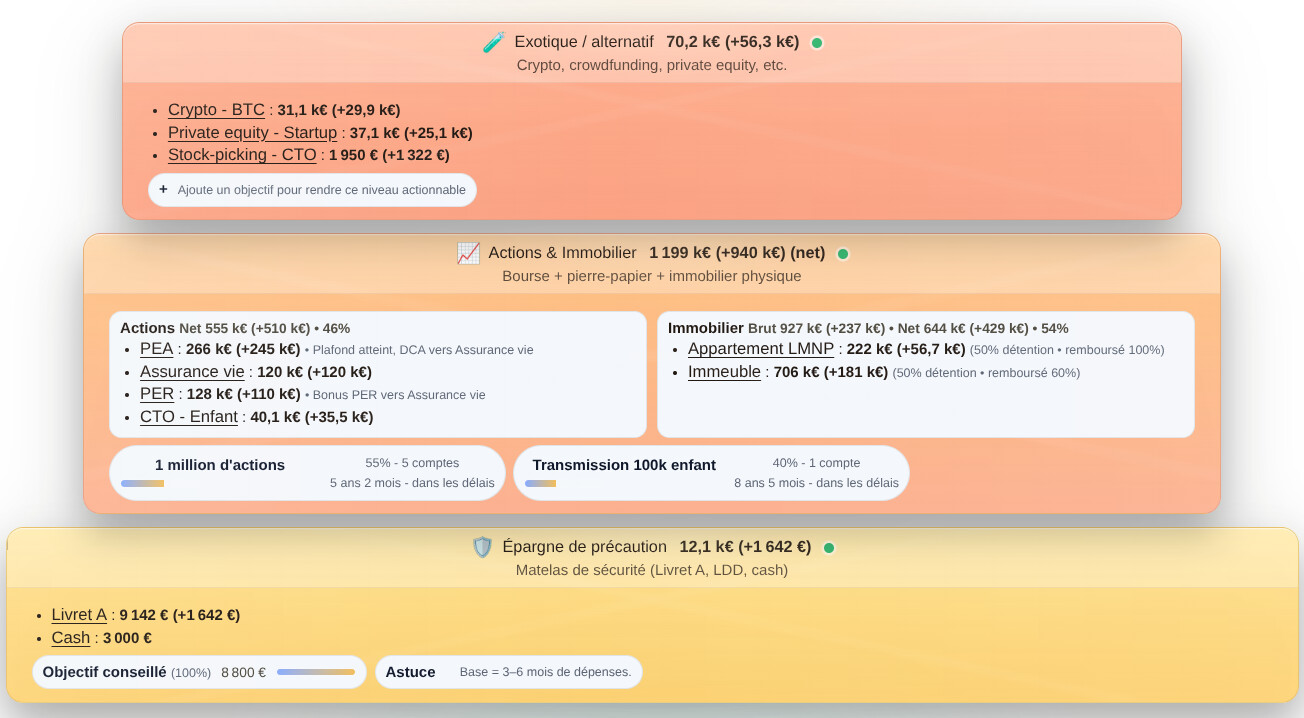Open the Private equity - Startup link

[x=252, y=133]
